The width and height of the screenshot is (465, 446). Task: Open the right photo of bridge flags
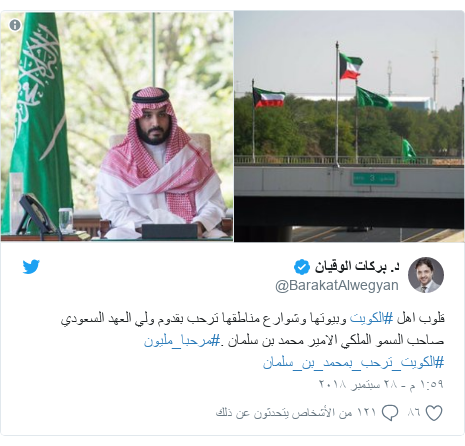coord(349,127)
